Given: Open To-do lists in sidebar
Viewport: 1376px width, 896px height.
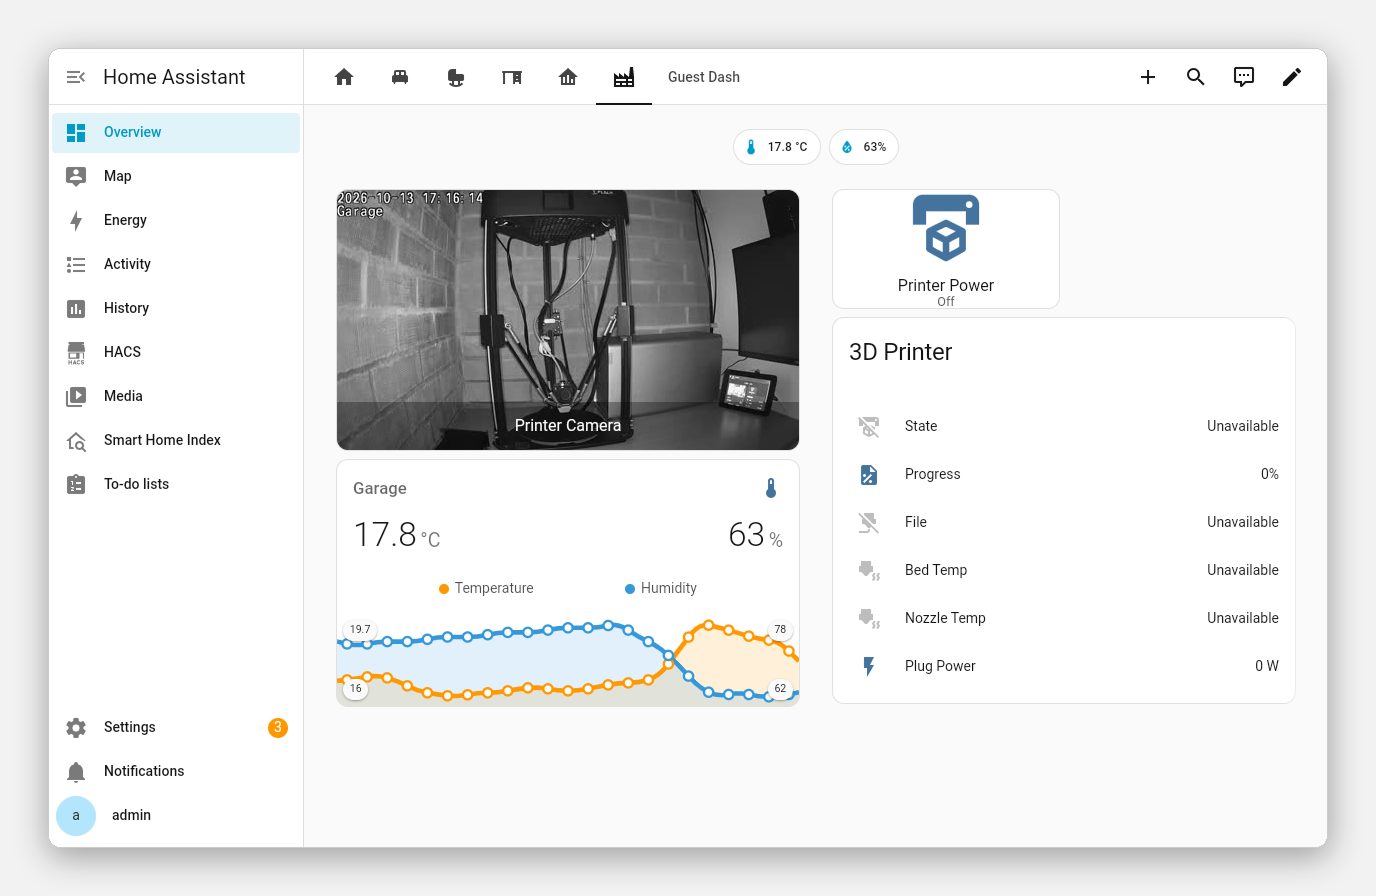Looking at the screenshot, I should point(176,485).
